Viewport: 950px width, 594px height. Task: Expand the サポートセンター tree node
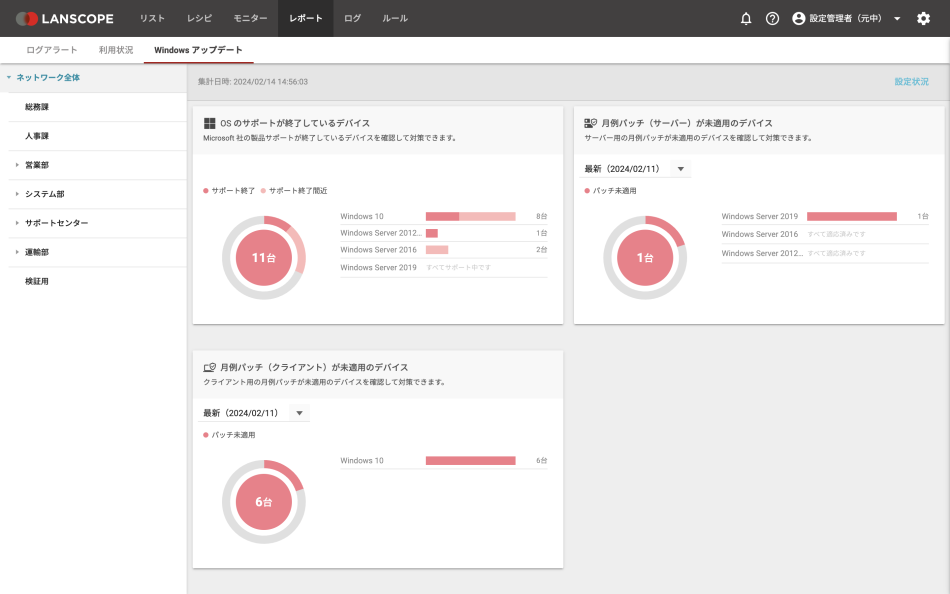click(x=17, y=223)
